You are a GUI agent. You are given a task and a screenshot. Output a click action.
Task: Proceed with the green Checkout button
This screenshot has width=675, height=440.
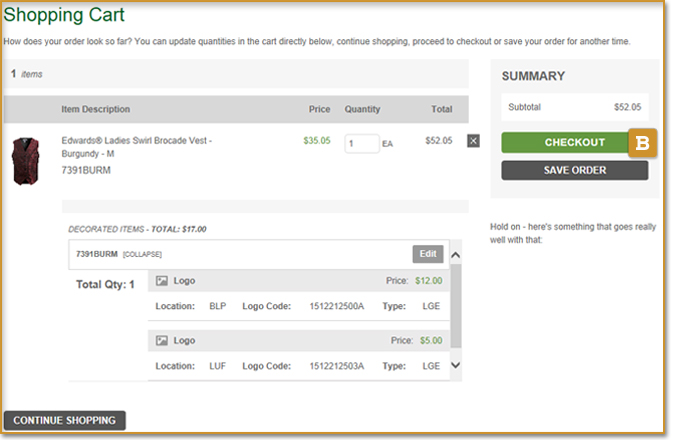click(566, 143)
